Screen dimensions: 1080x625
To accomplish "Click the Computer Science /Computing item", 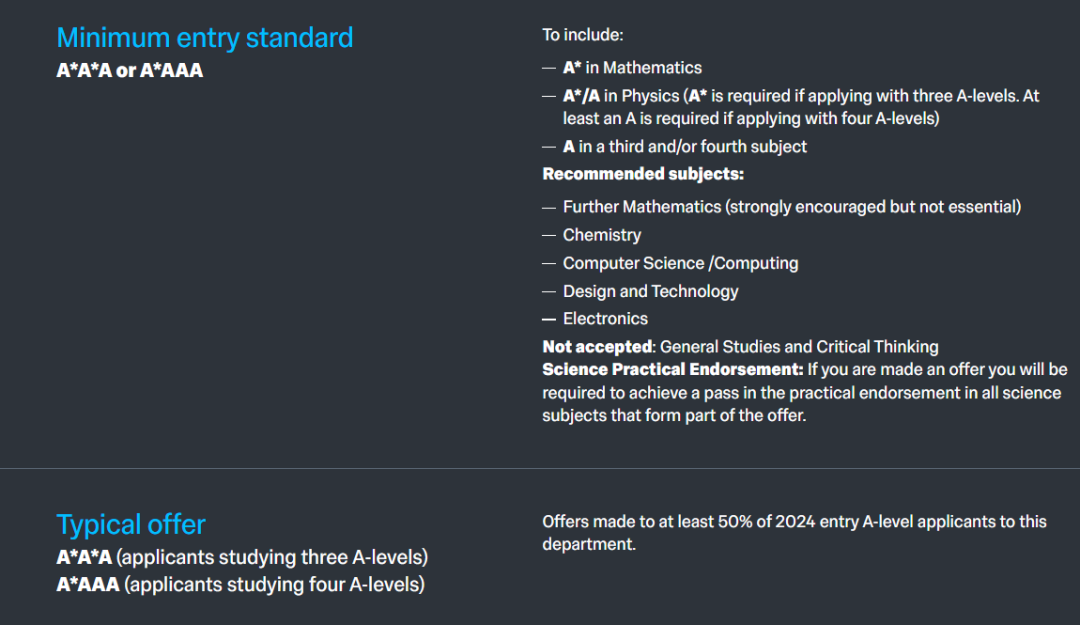I will pos(681,263).
